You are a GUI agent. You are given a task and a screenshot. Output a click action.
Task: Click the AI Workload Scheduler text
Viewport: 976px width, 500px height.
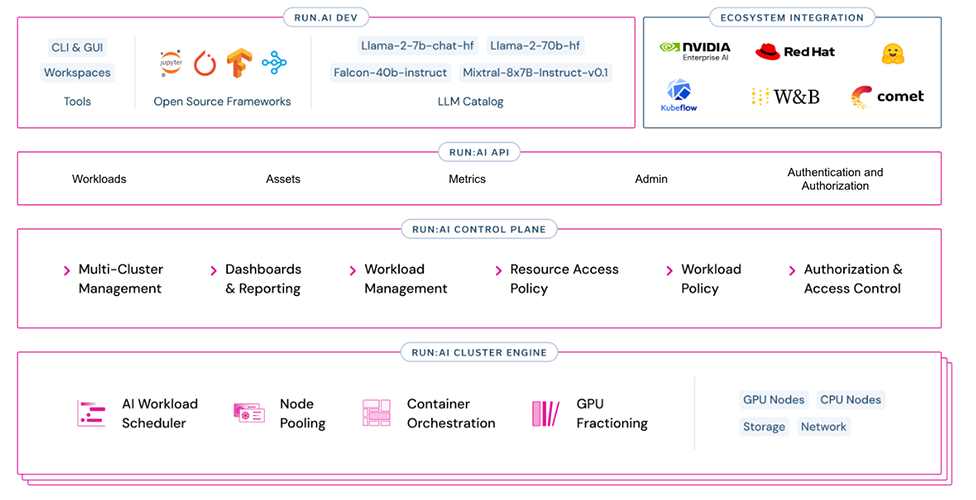click(x=160, y=413)
